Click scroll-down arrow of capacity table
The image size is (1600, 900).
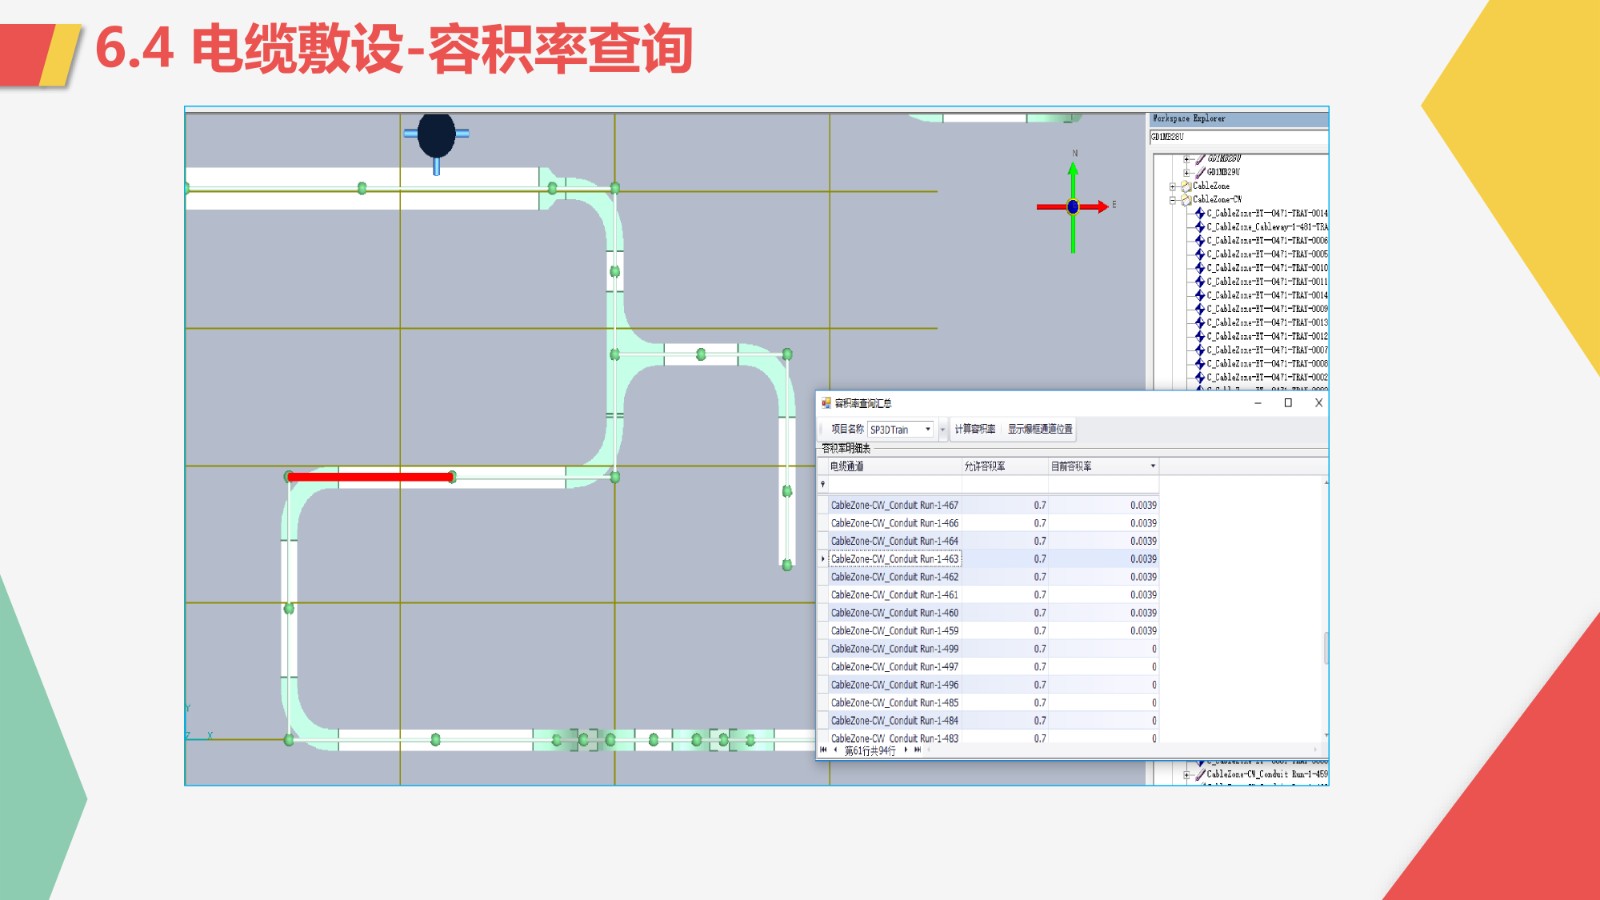click(1326, 737)
